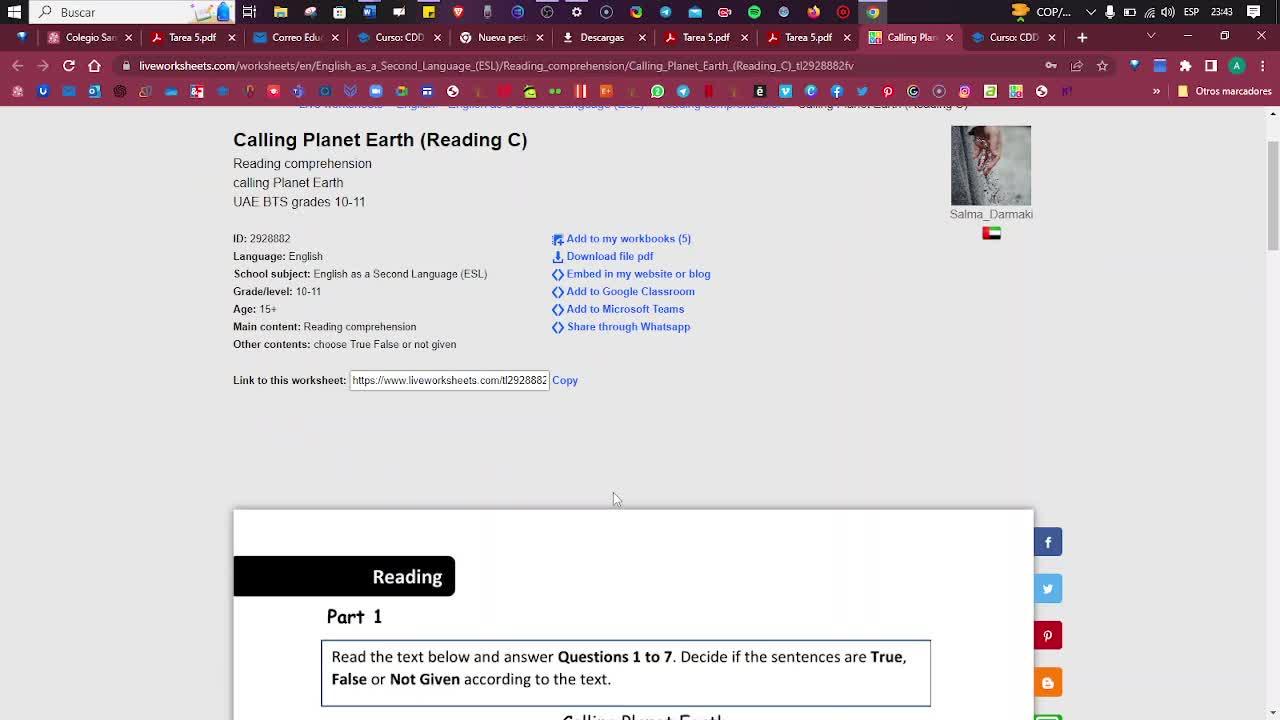The width and height of the screenshot is (1280, 720).
Task: Click the system volume icon in the tray
Action: [1167, 12]
